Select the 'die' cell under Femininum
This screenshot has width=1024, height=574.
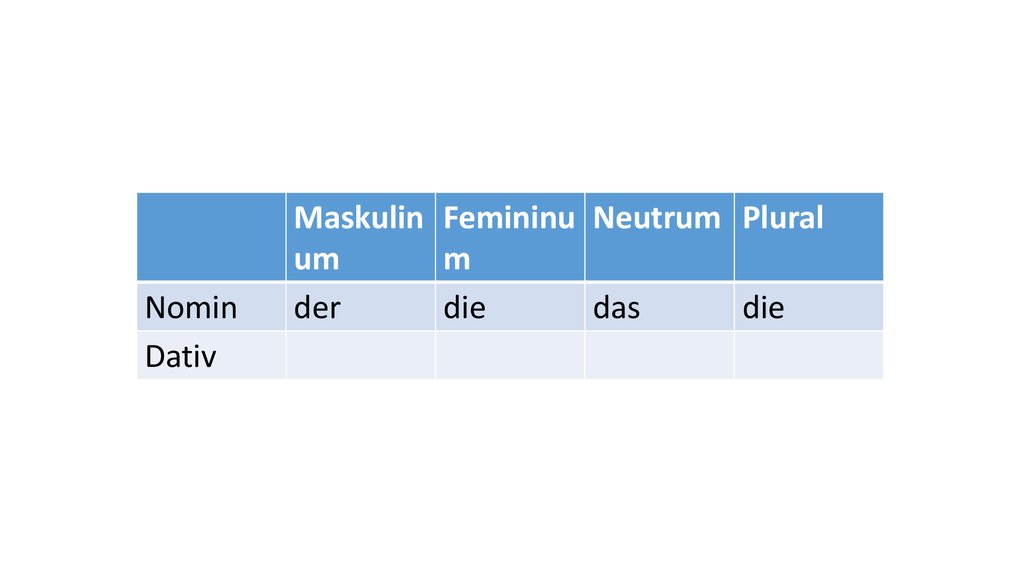(509, 307)
